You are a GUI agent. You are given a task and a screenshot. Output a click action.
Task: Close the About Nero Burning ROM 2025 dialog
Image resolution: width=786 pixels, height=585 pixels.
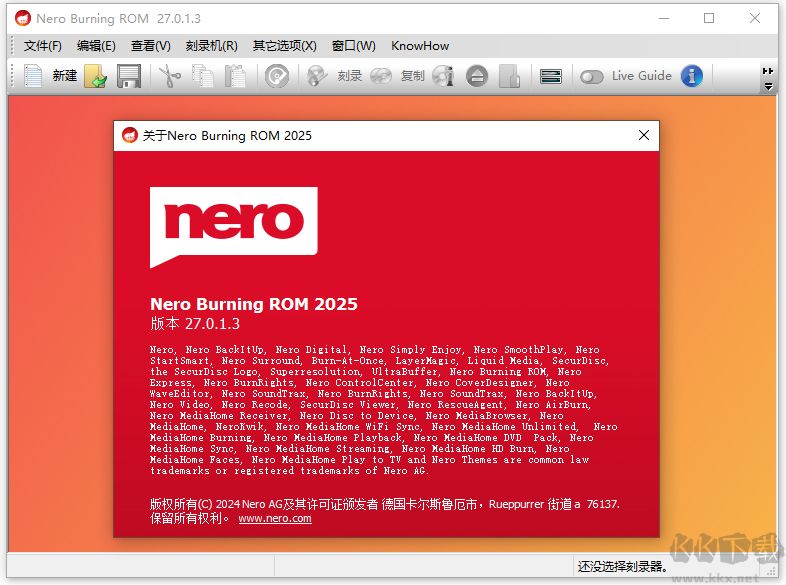click(x=644, y=135)
